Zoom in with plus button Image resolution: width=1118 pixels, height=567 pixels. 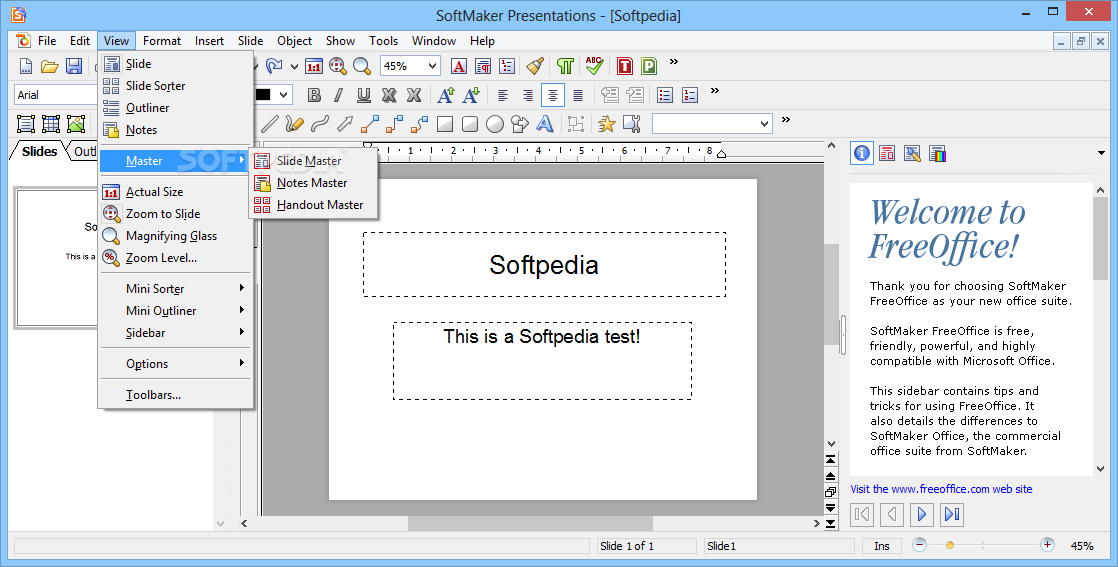[x=1047, y=545]
